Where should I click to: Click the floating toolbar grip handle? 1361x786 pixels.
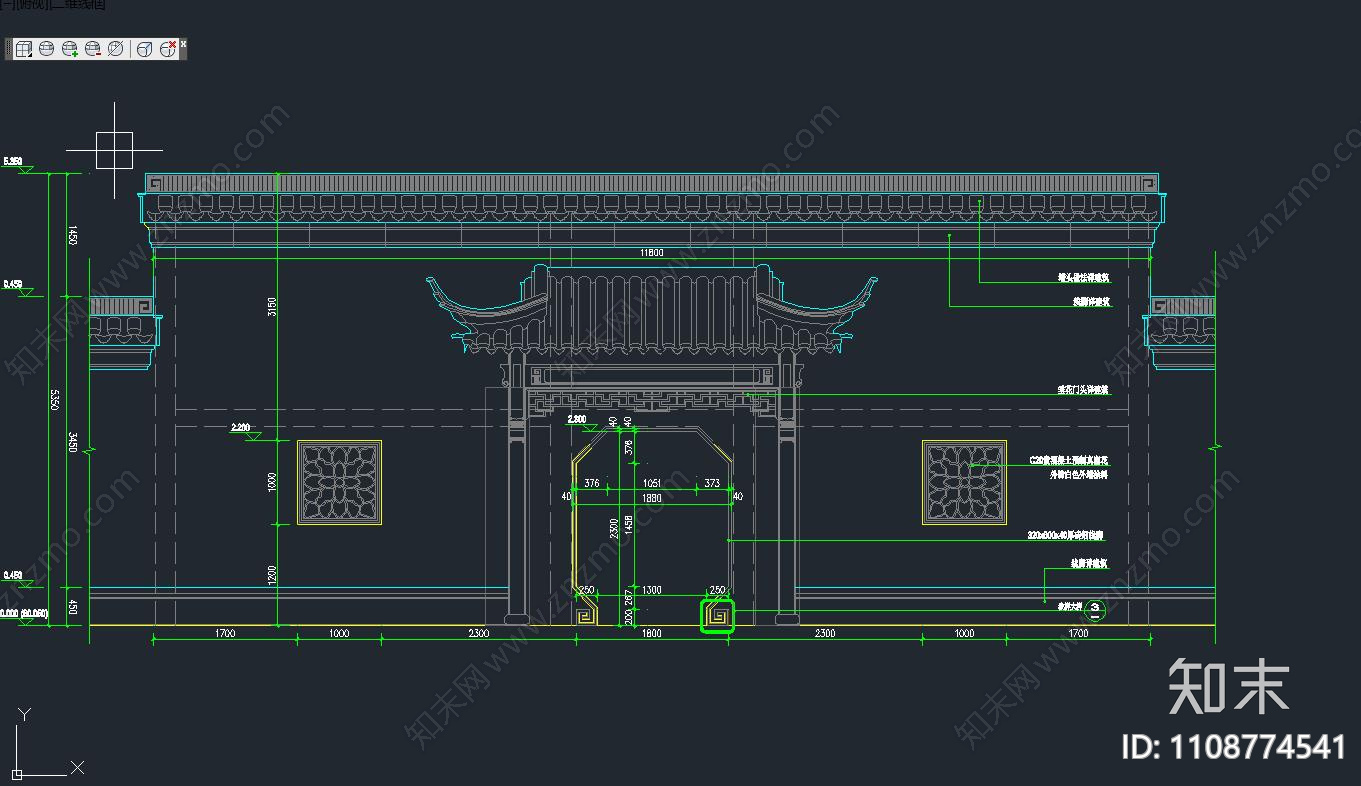(x=9, y=49)
